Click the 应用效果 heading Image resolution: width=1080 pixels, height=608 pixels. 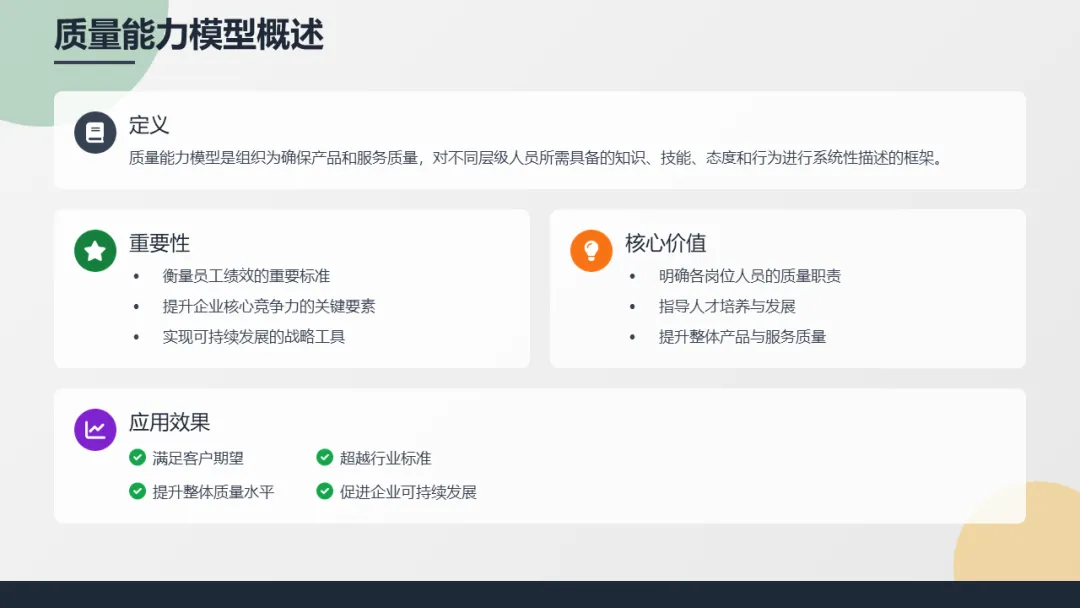pyautogui.click(x=169, y=422)
